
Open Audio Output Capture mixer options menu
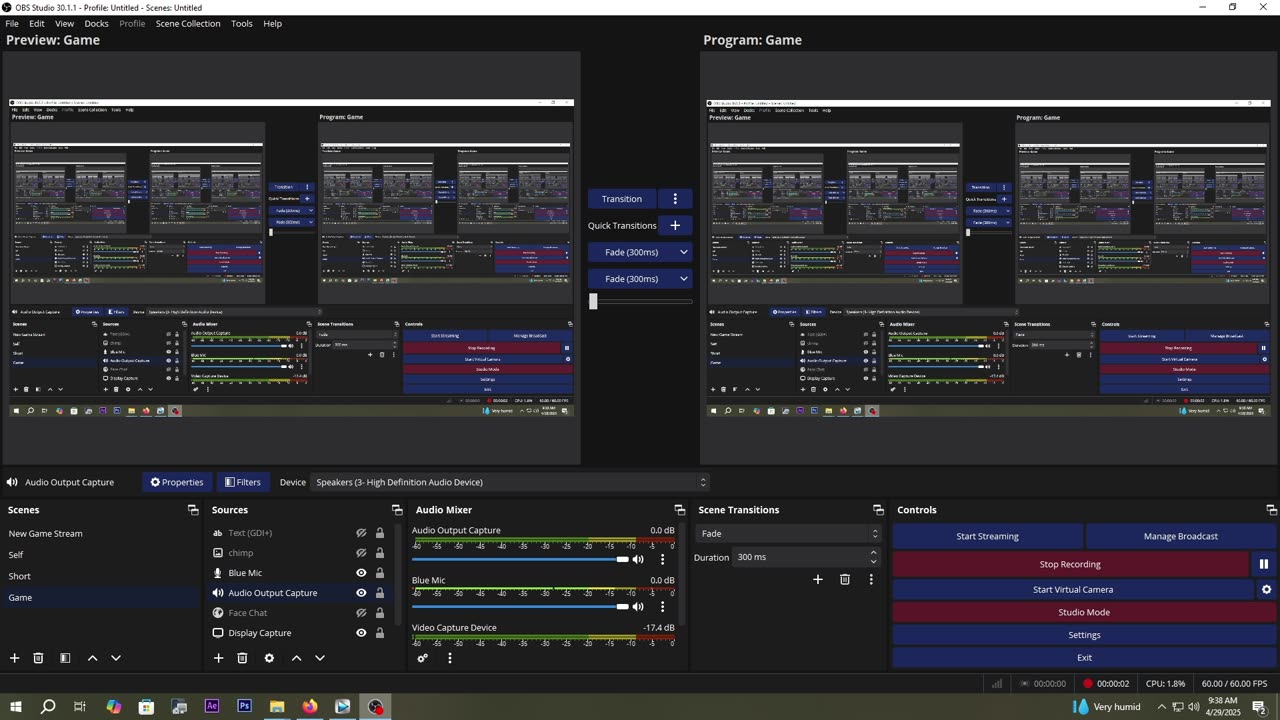(662, 559)
